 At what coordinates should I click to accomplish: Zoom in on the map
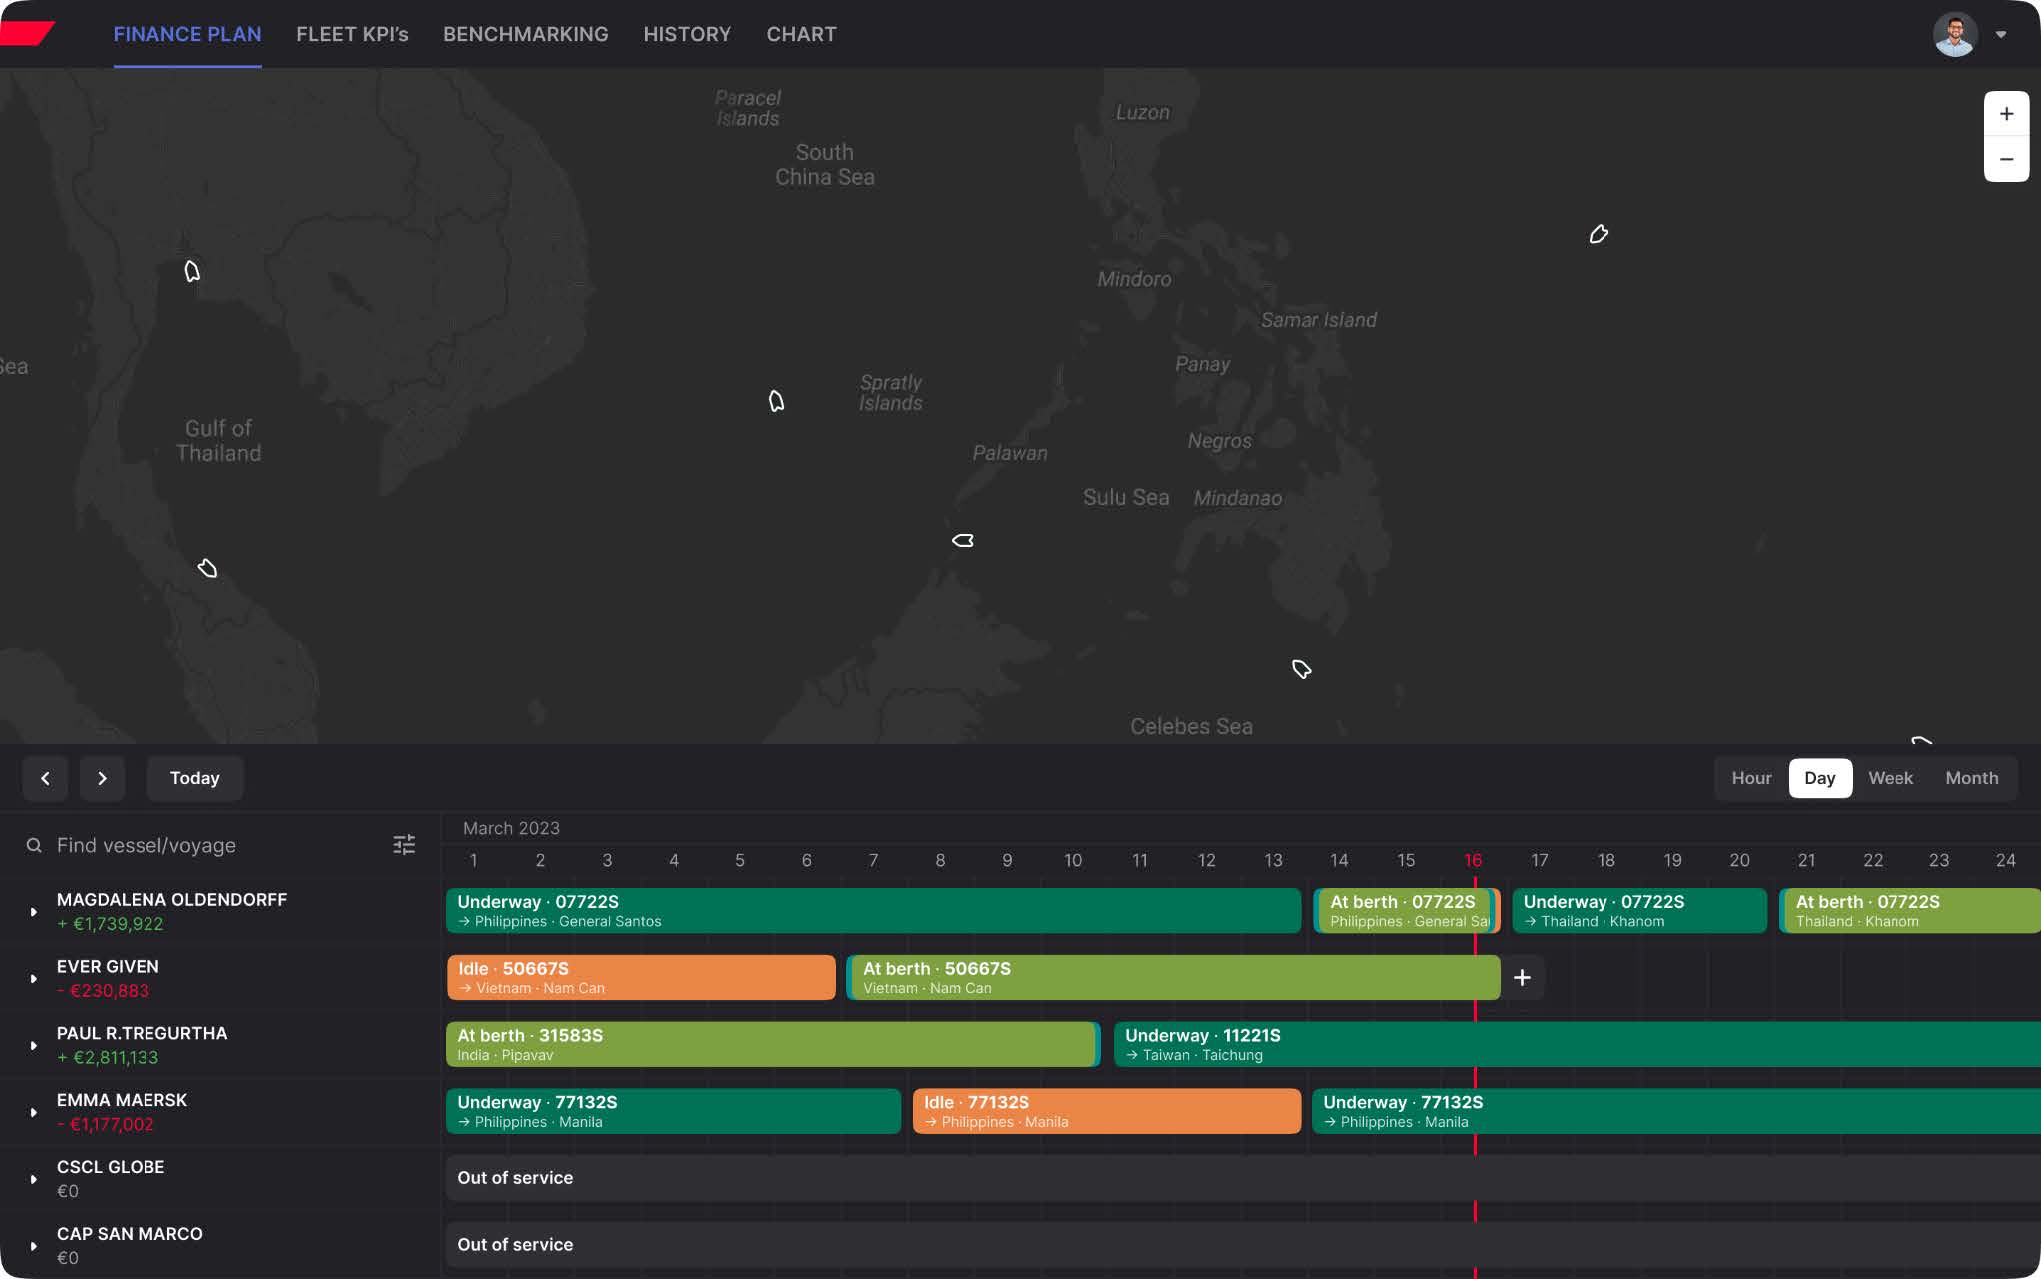(2006, 112)
